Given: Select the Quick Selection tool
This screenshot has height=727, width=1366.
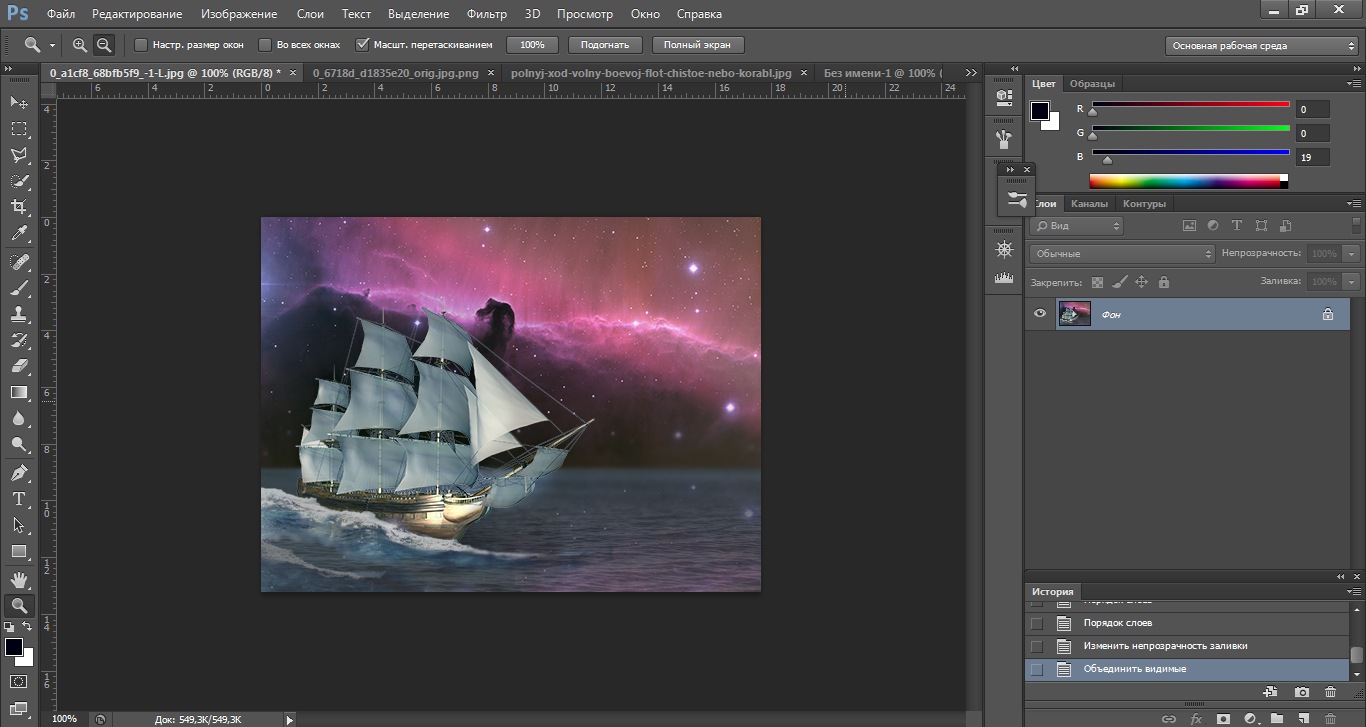Looking at the screenshot, I should 19,181.
